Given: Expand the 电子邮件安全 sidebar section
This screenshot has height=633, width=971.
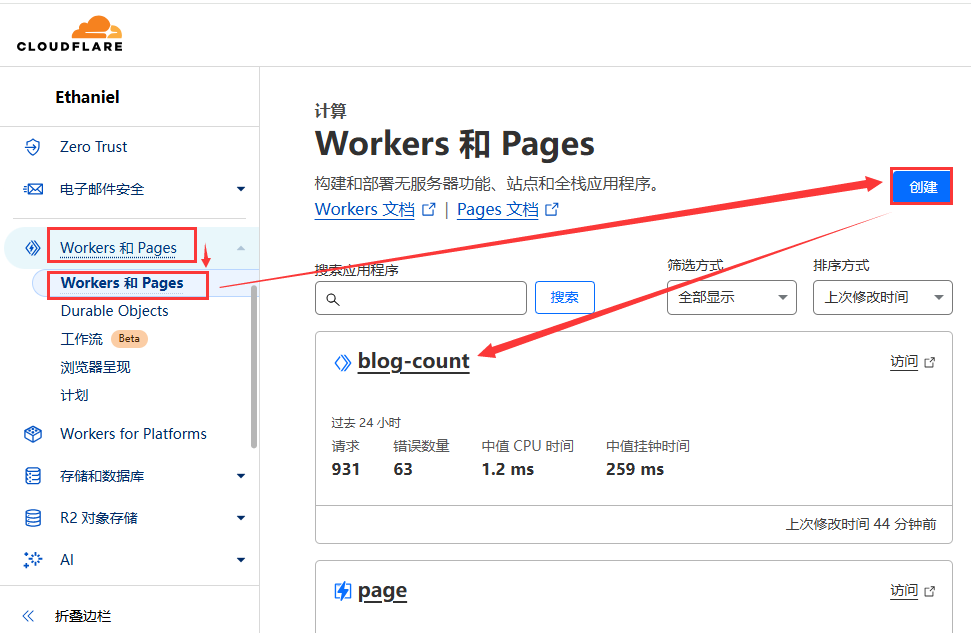Looking at the screenshot, I should pyautogui.click(x=240, y=189).
